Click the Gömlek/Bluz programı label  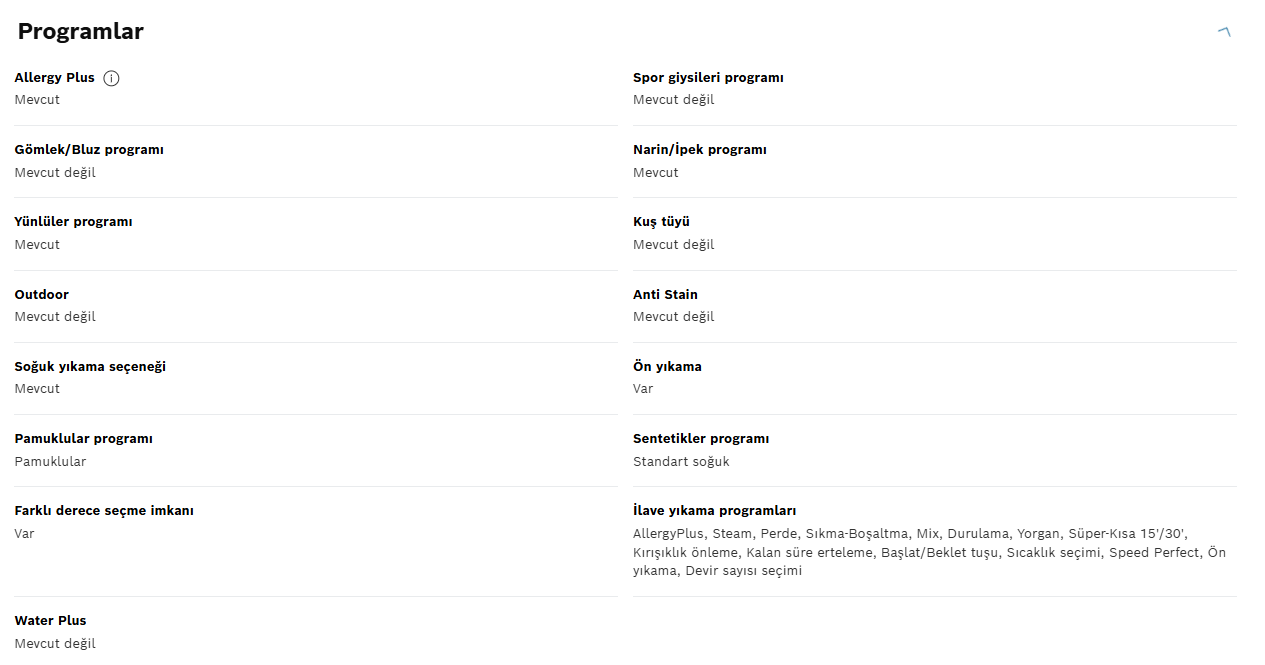pos(89,150)
